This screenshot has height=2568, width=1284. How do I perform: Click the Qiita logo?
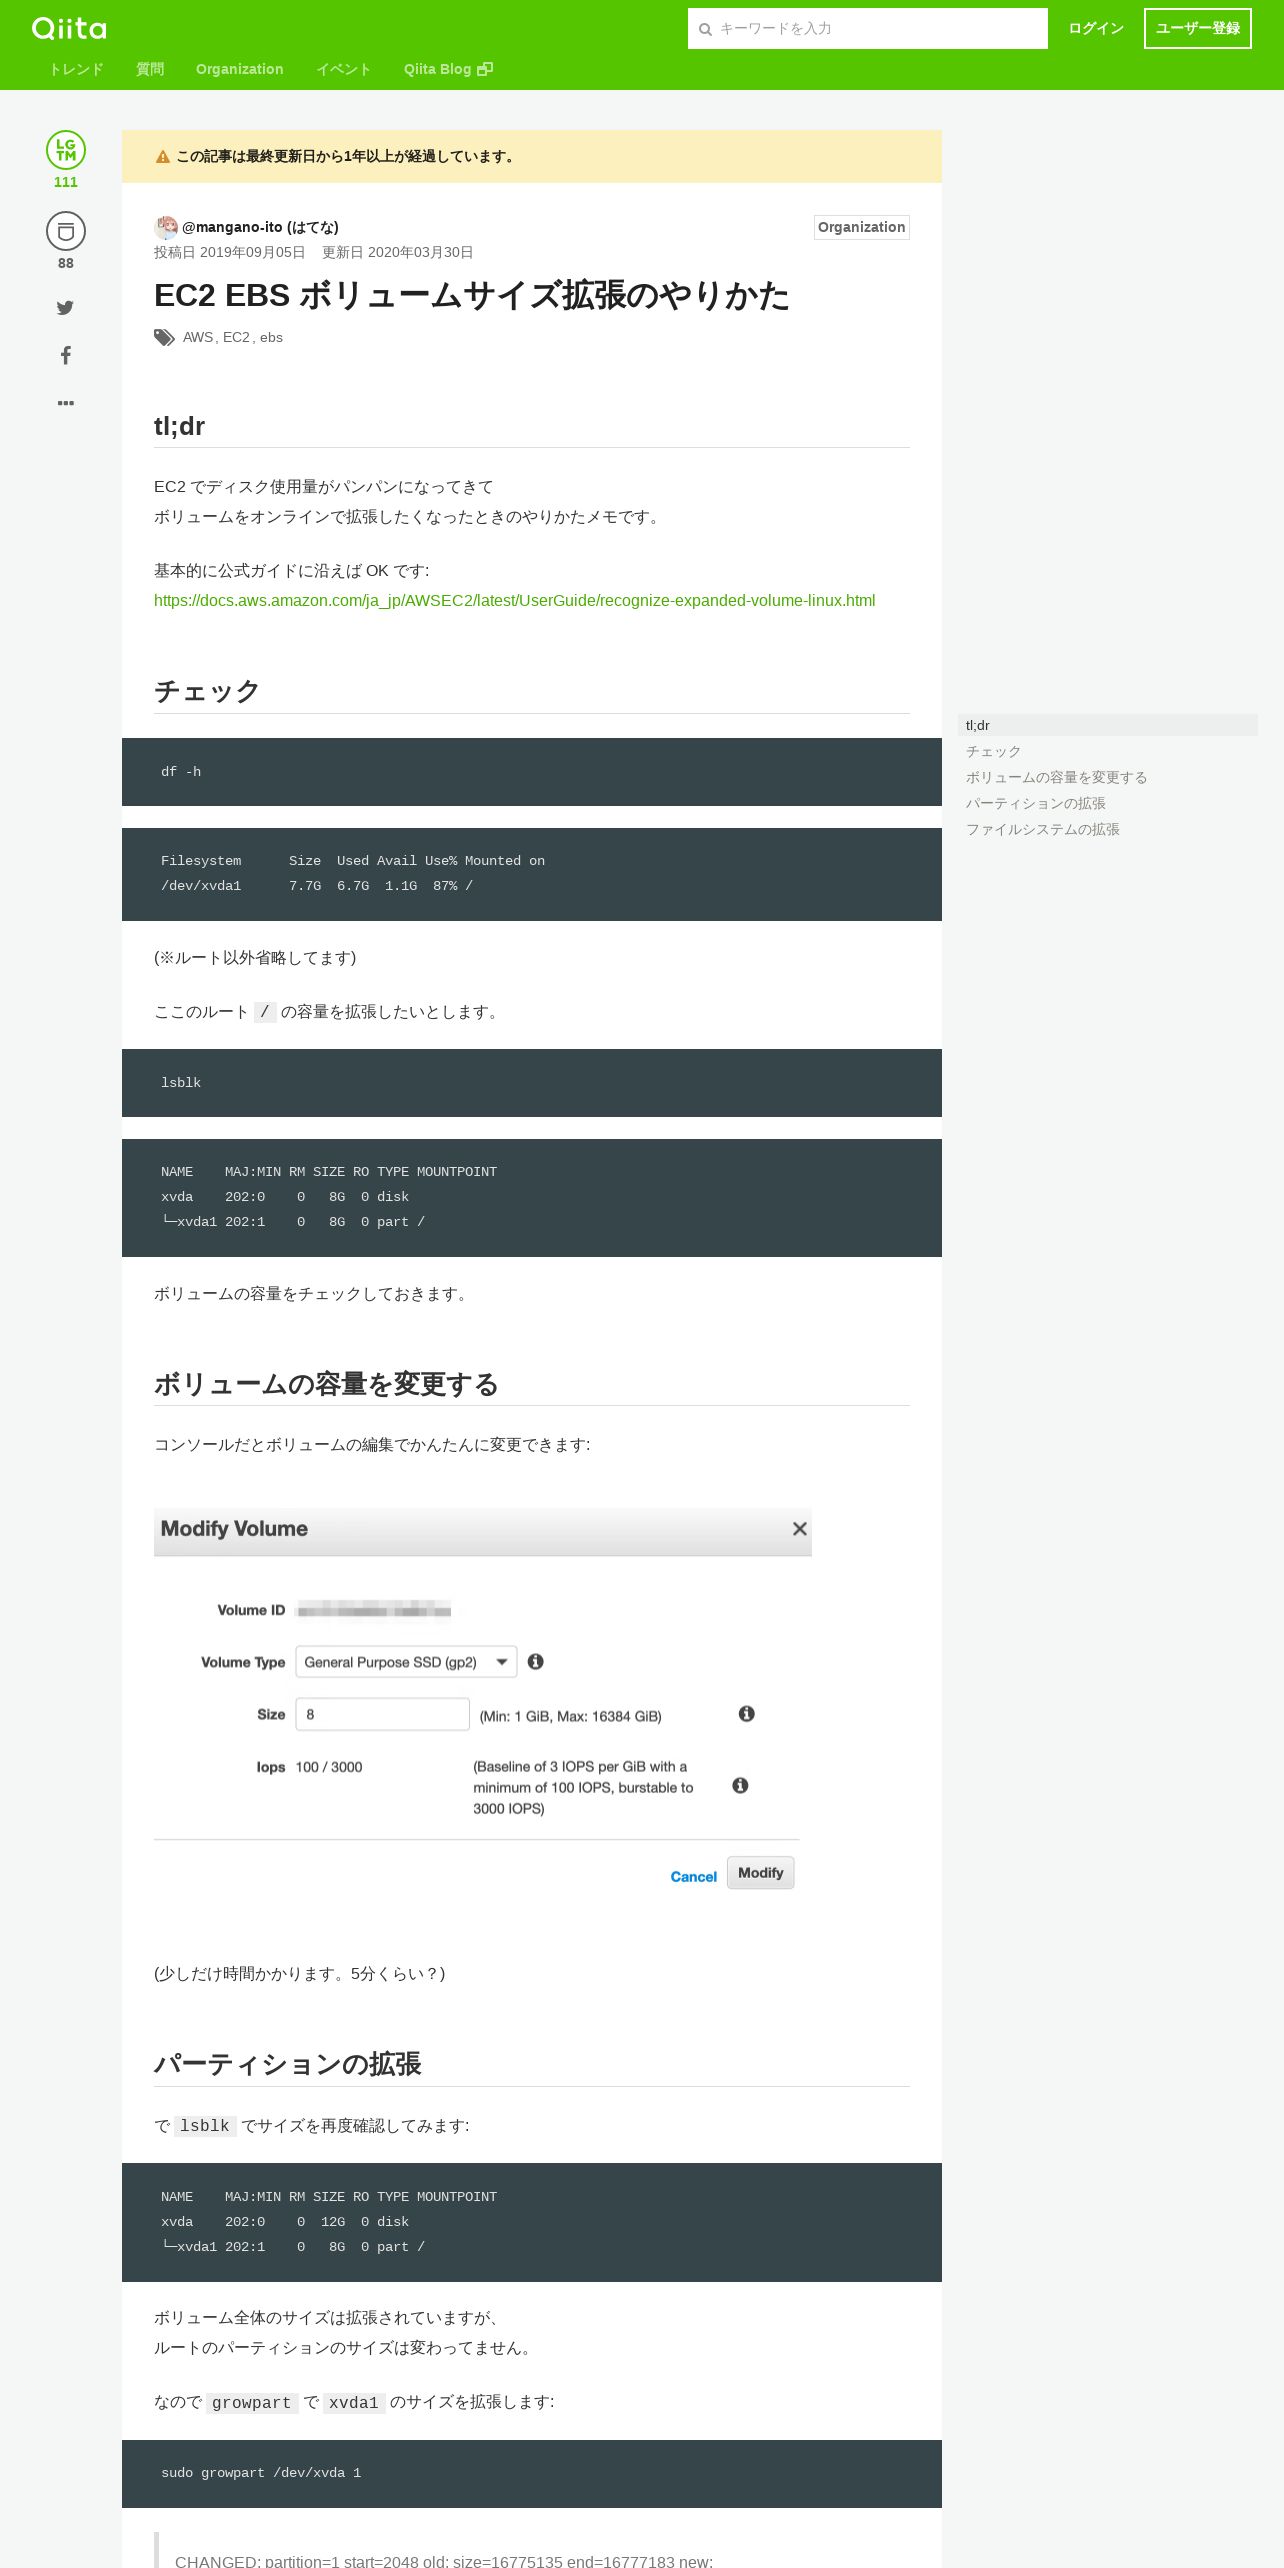(x=69, y=28)
